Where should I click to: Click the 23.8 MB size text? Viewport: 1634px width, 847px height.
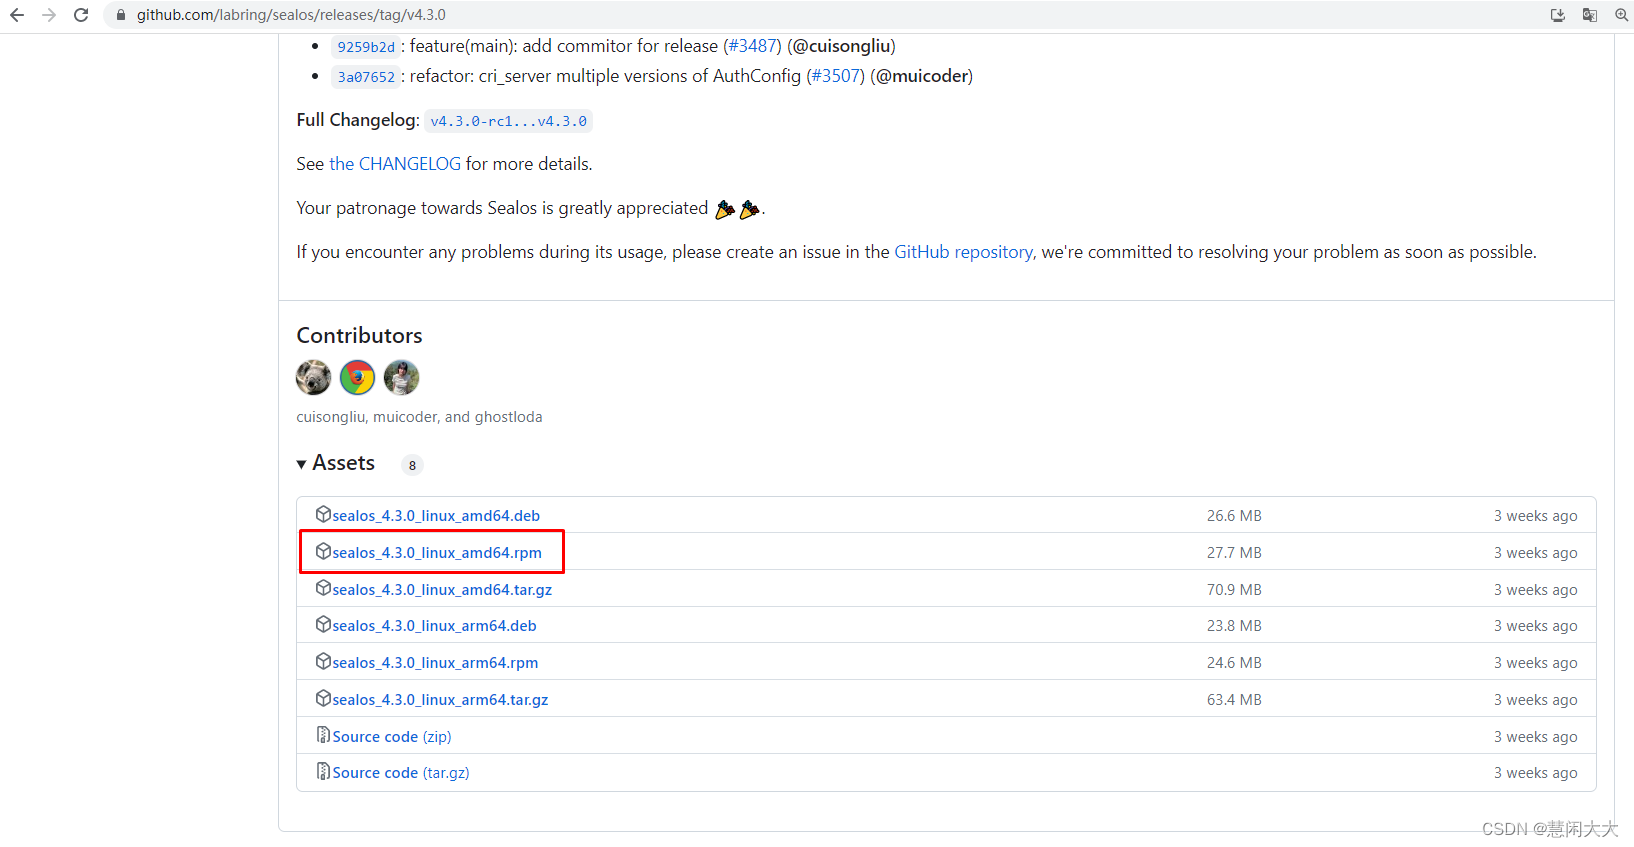click(1234, 626)
